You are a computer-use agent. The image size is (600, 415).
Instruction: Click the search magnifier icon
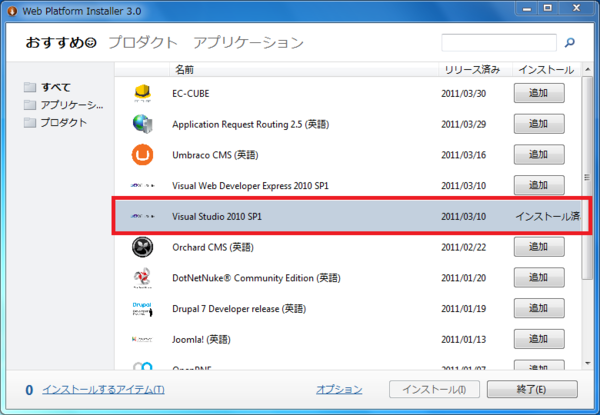point(570,42)
